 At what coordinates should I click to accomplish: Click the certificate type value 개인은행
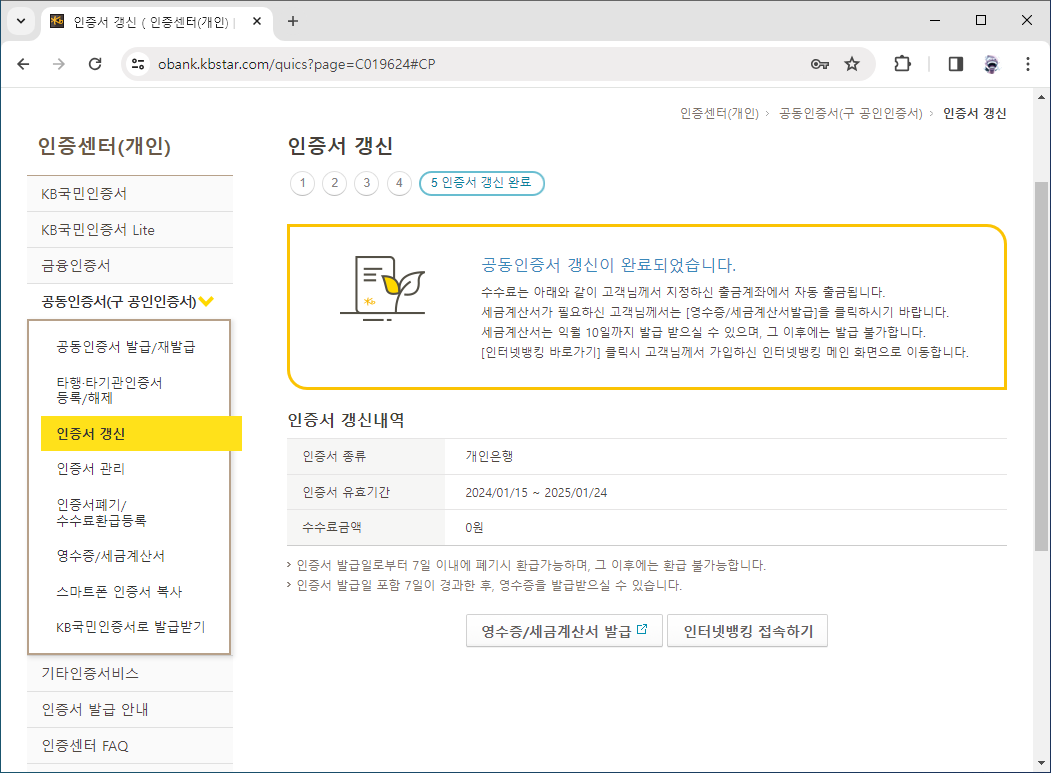tap(489, 457)
